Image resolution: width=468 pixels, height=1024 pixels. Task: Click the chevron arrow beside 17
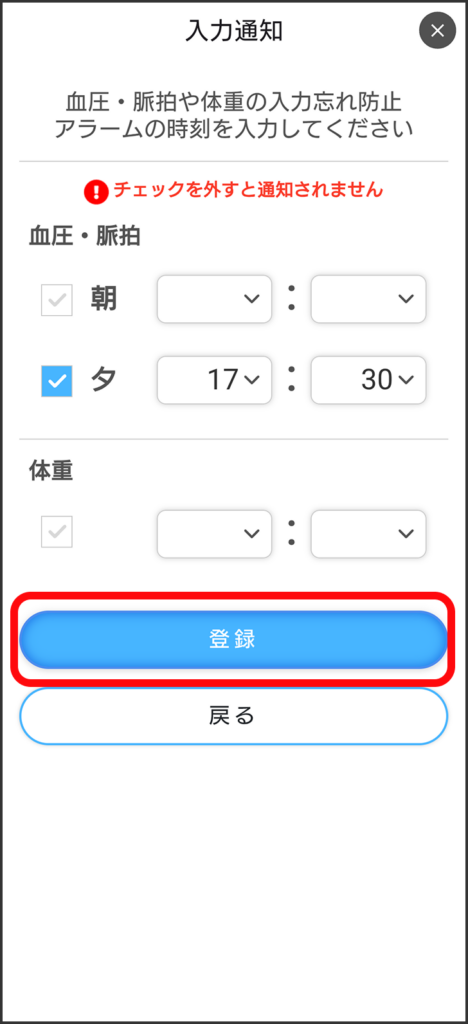pos(251,381)
